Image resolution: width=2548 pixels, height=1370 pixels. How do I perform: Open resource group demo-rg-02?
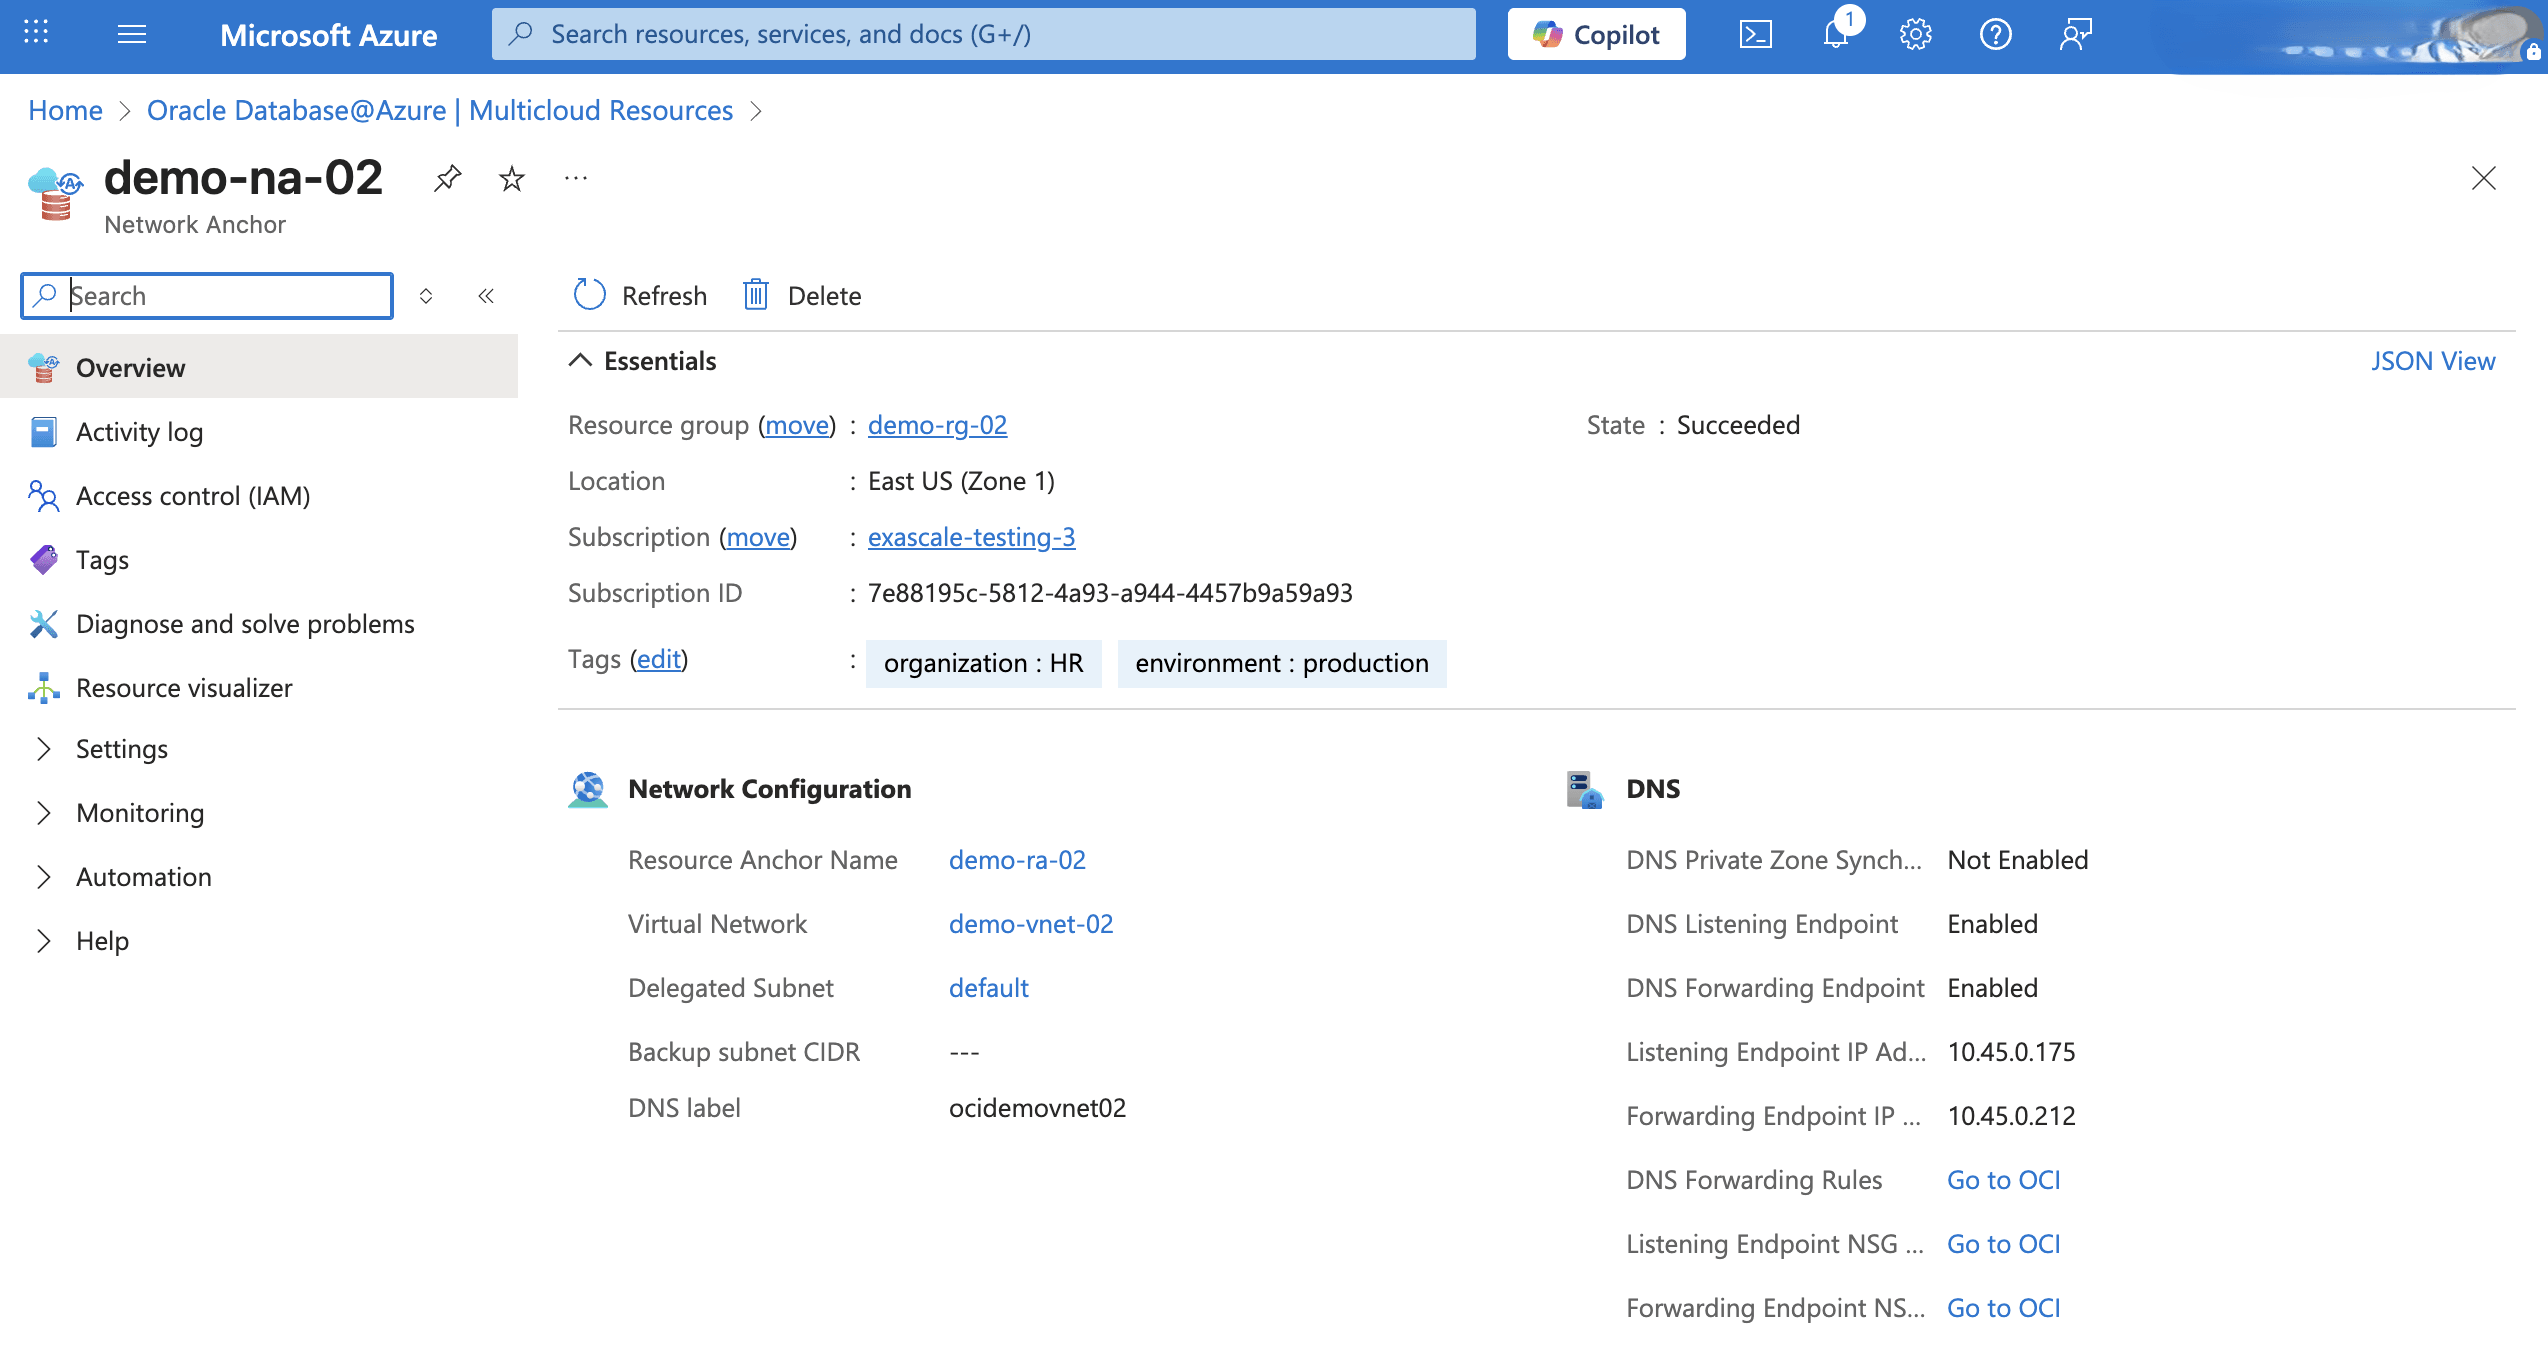(937, 425)
